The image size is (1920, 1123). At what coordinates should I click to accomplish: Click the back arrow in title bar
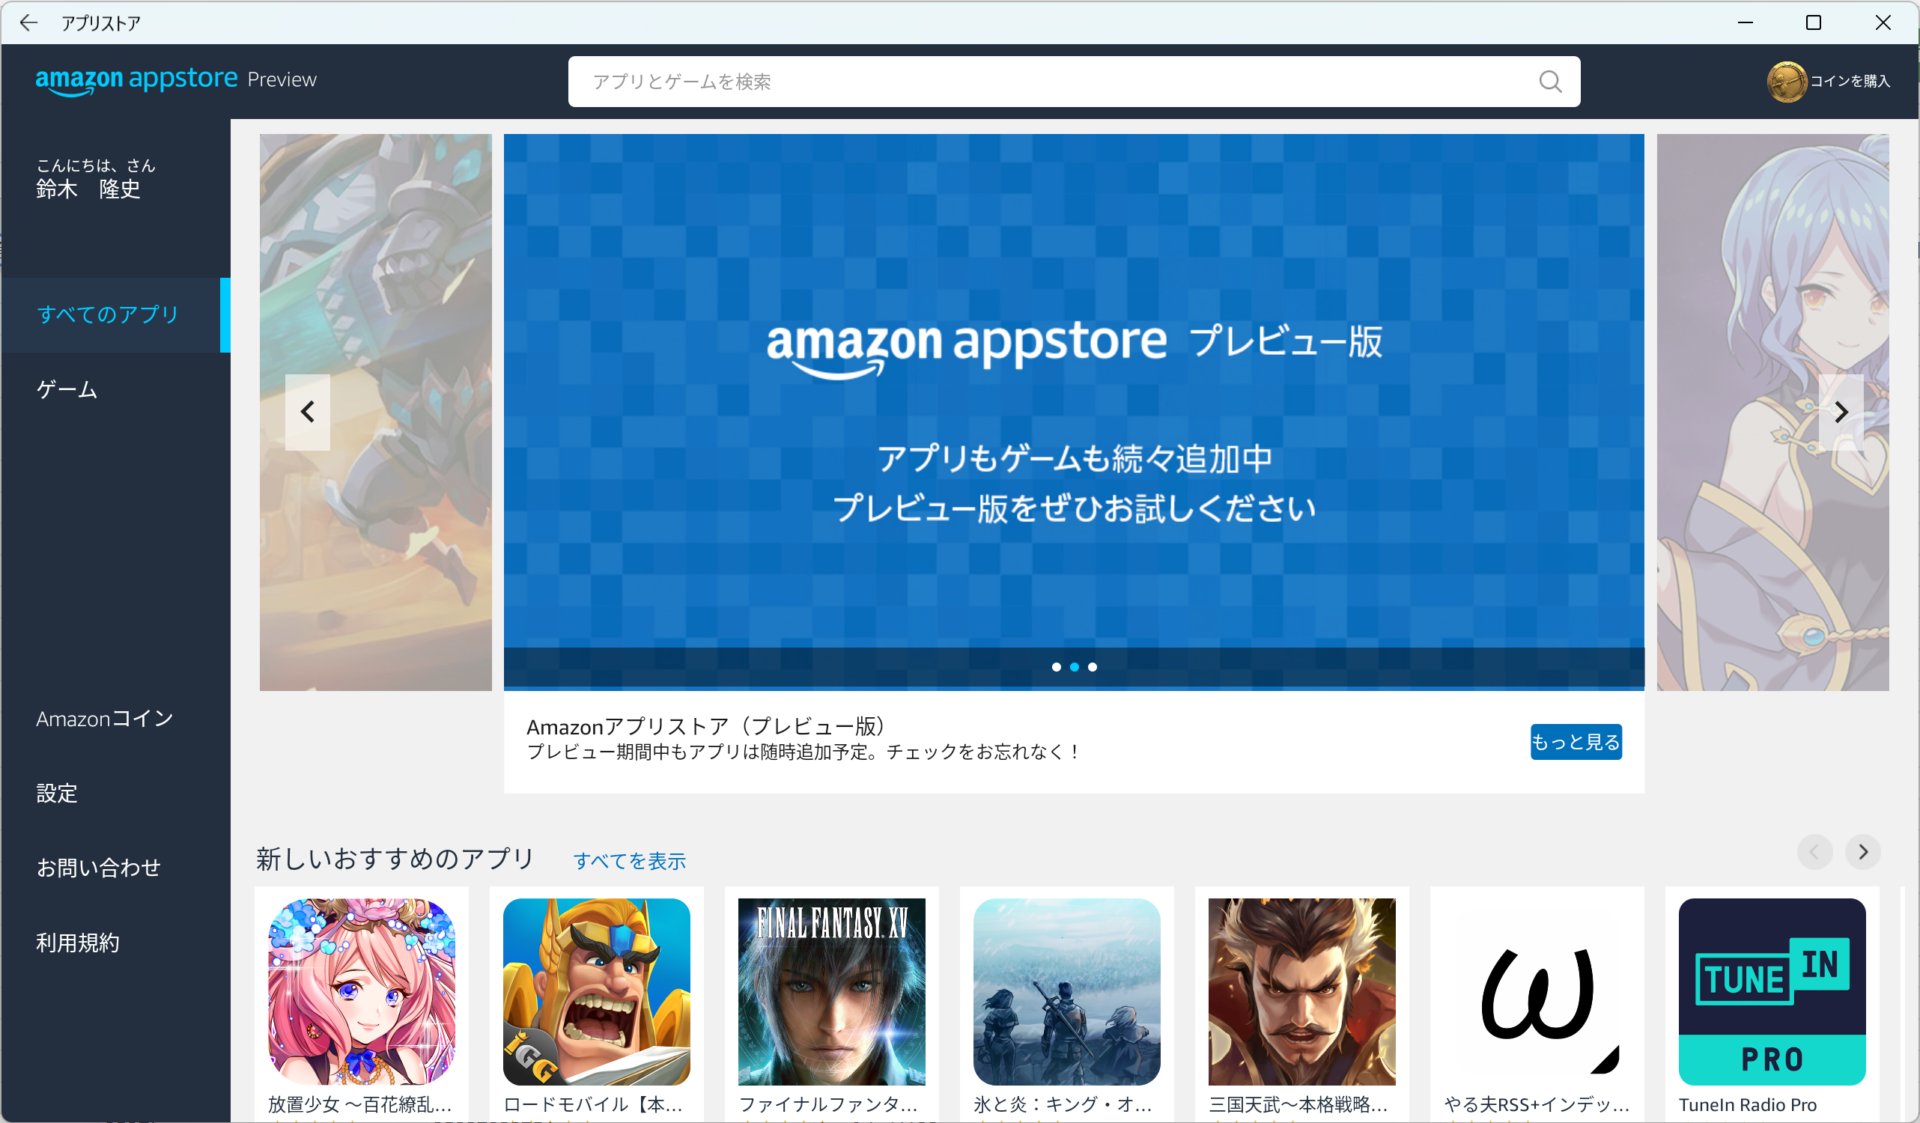28,22
